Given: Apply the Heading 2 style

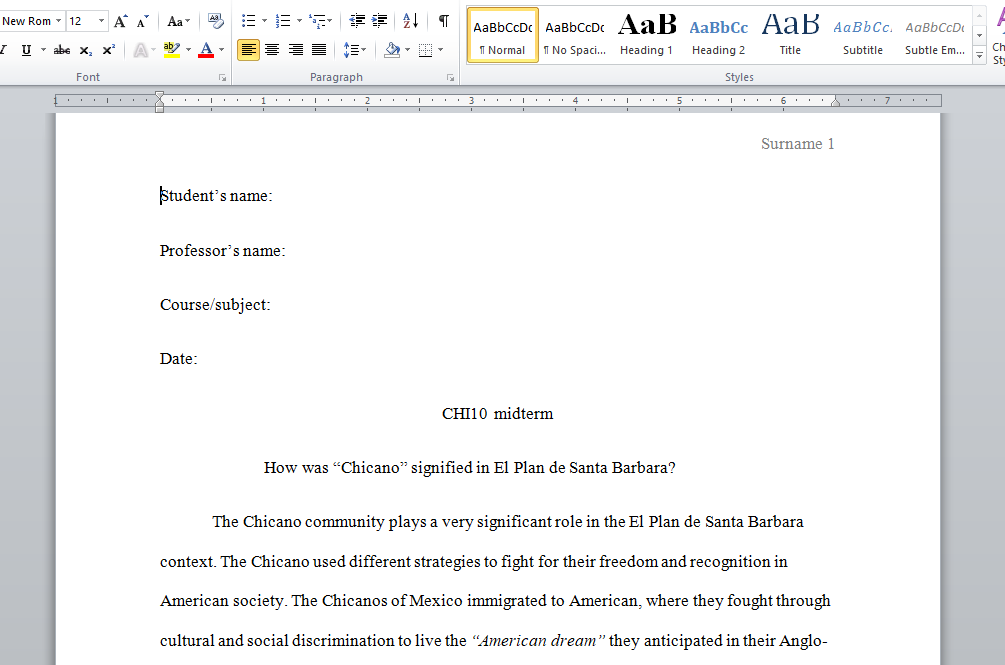Looking at the screenshot, I should (x=718, y=36).
